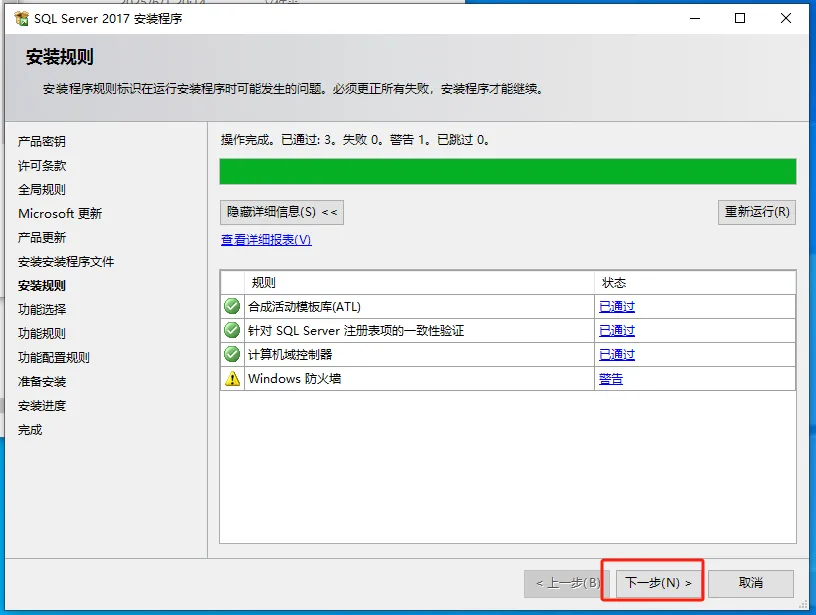
Task: Click the 合成活动模板库(ATL) rule name
Action: point(304,306)
